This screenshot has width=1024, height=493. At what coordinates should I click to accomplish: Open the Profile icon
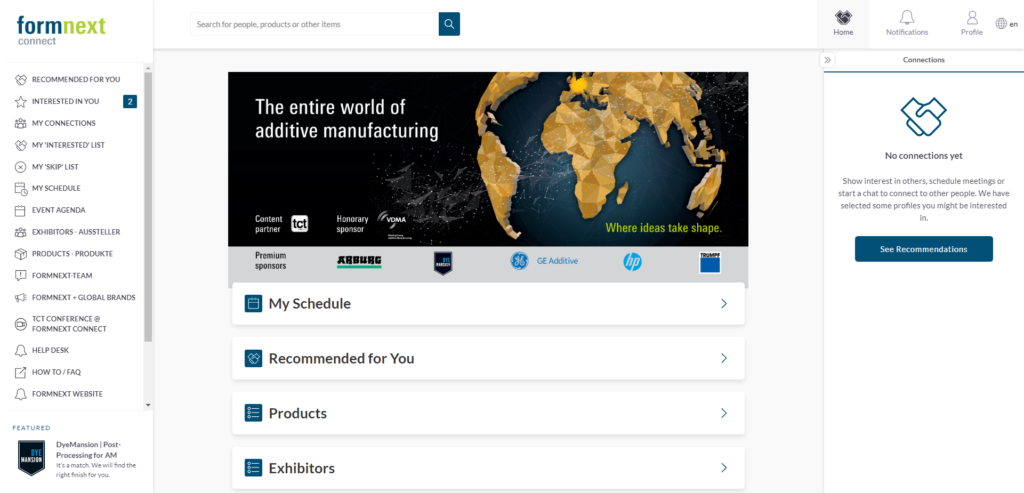tap(971, 18)
